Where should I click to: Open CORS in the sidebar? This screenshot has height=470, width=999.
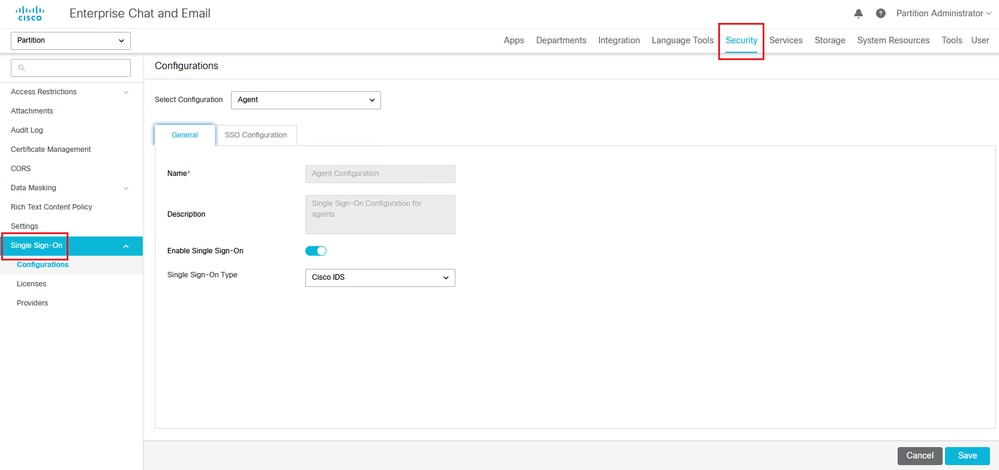coord(20,169)
